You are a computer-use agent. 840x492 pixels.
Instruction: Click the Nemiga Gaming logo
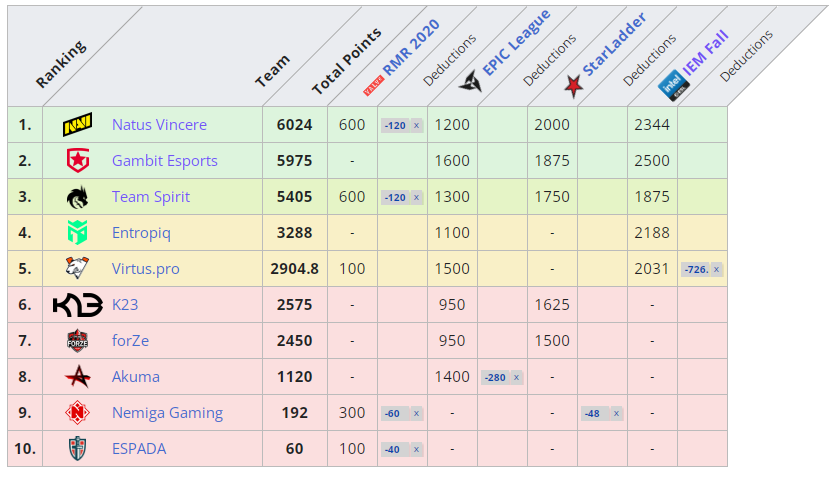coord(78,413)
